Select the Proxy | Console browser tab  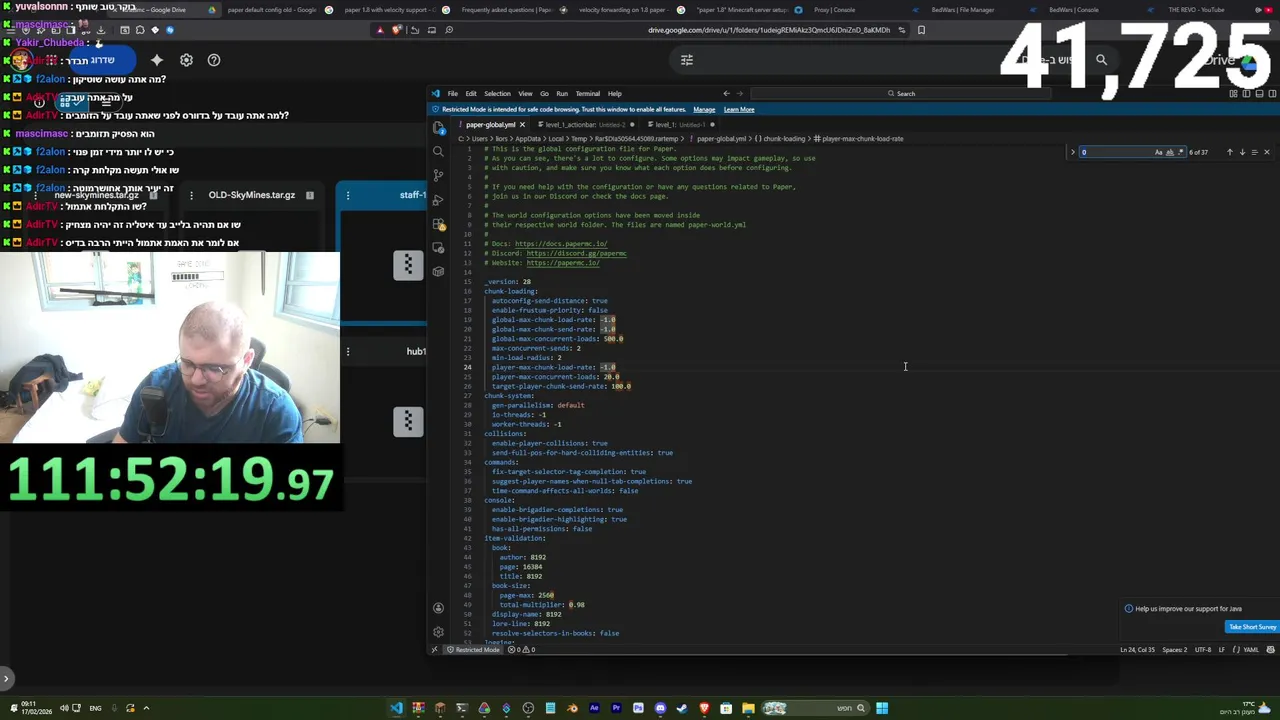[x=834, y=10]
